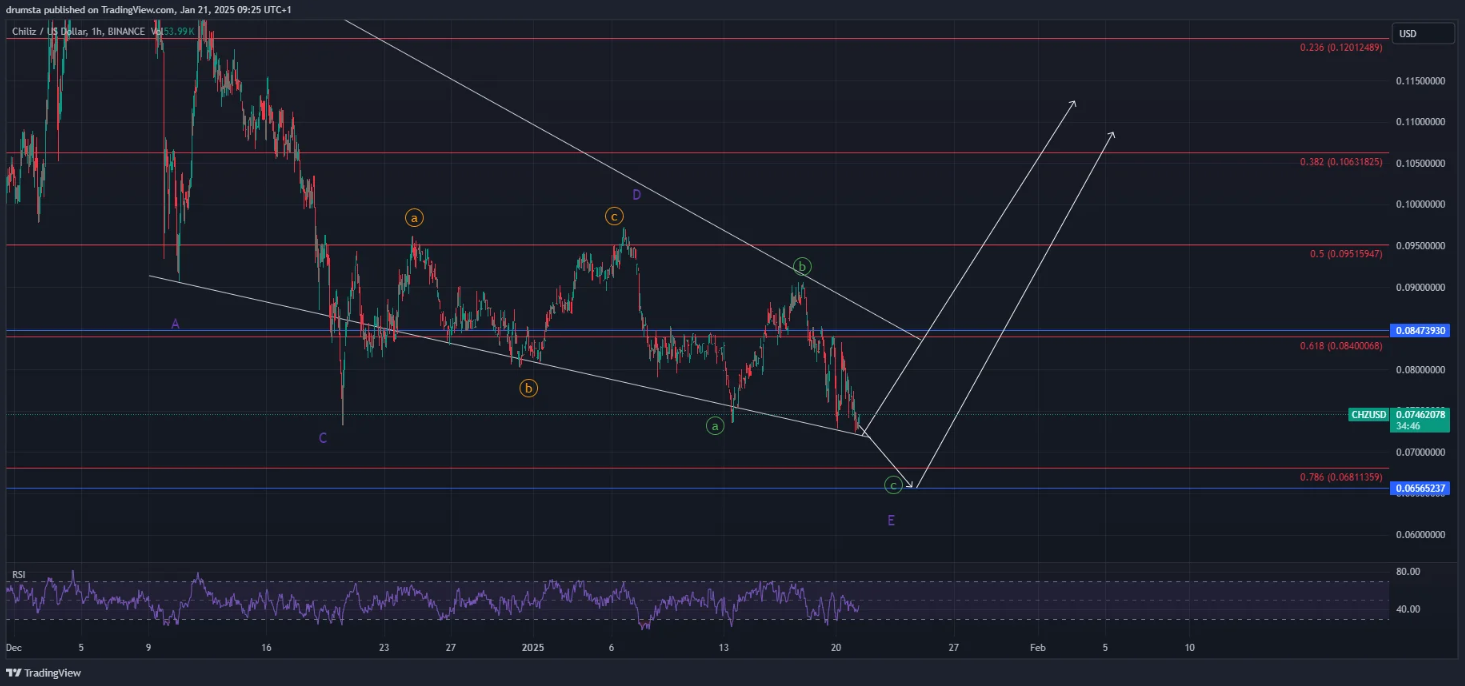Click the 34:46 bar countdown timer
Image resolution: width=1465 pixels, height=686 pixels.
coord(1406,425)
